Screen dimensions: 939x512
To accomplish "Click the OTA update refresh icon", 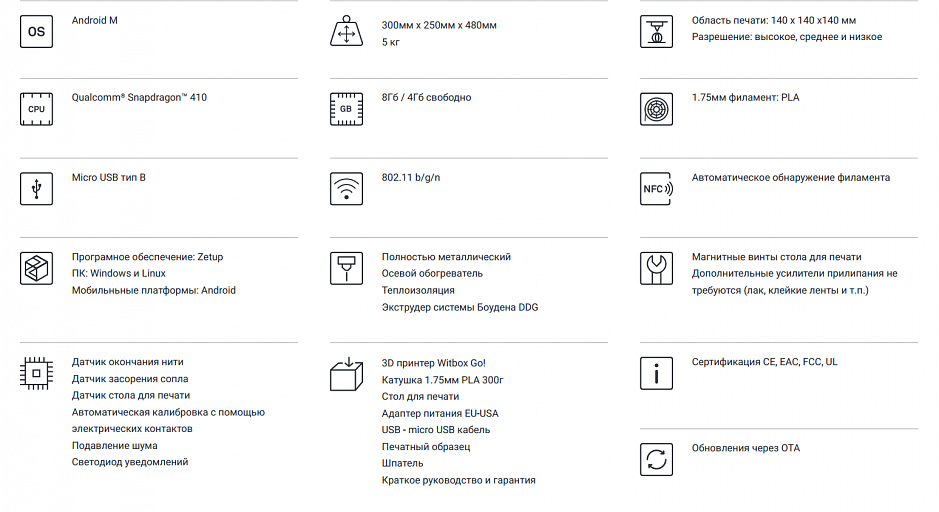I will (x=656, y=459).
